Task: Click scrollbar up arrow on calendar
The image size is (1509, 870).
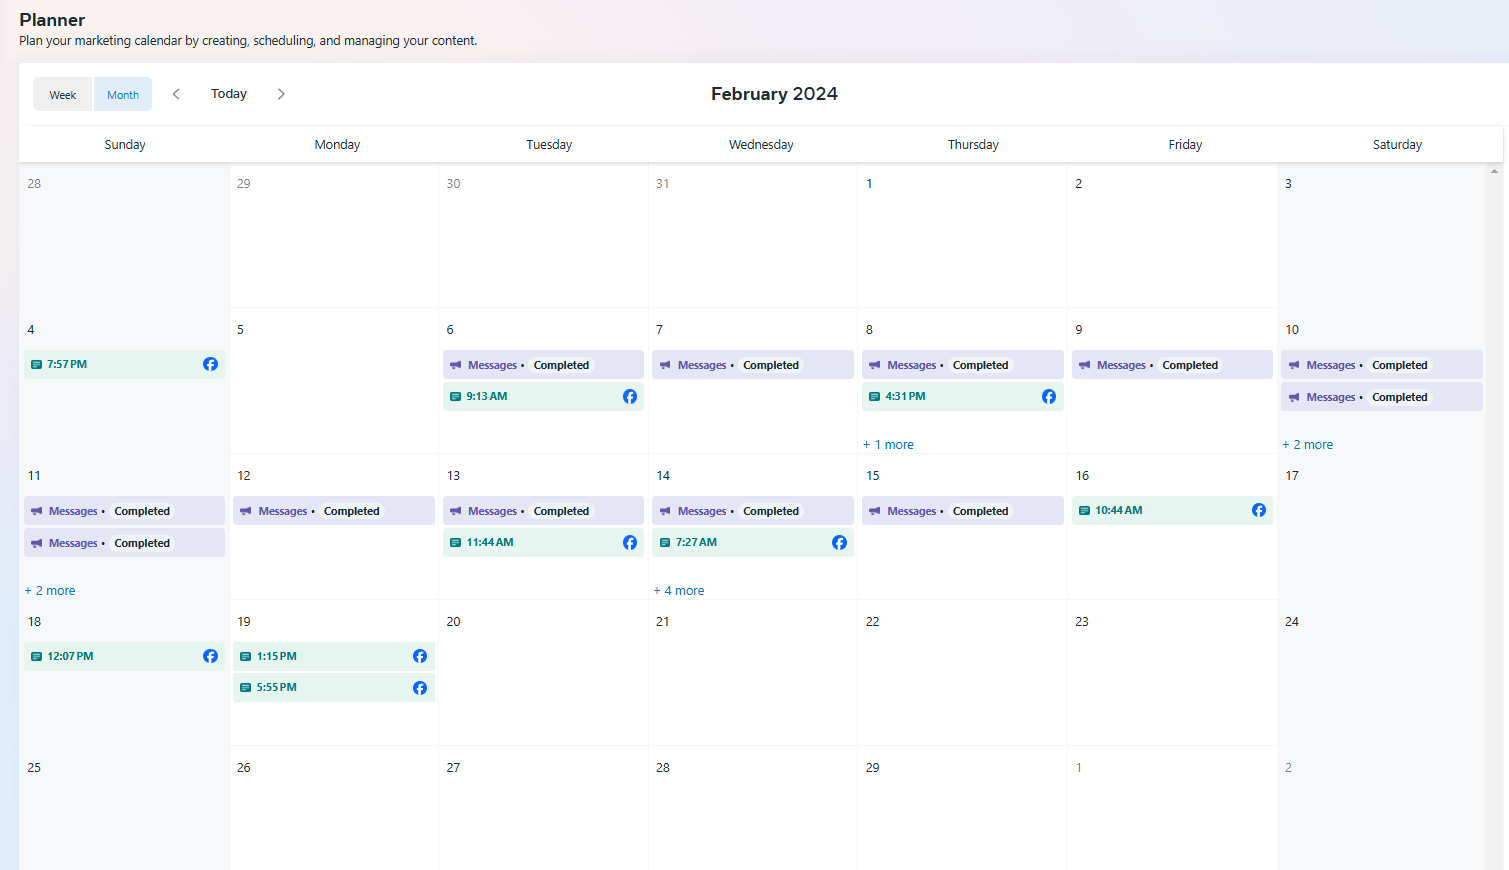Action: [x=1494, y=171]
